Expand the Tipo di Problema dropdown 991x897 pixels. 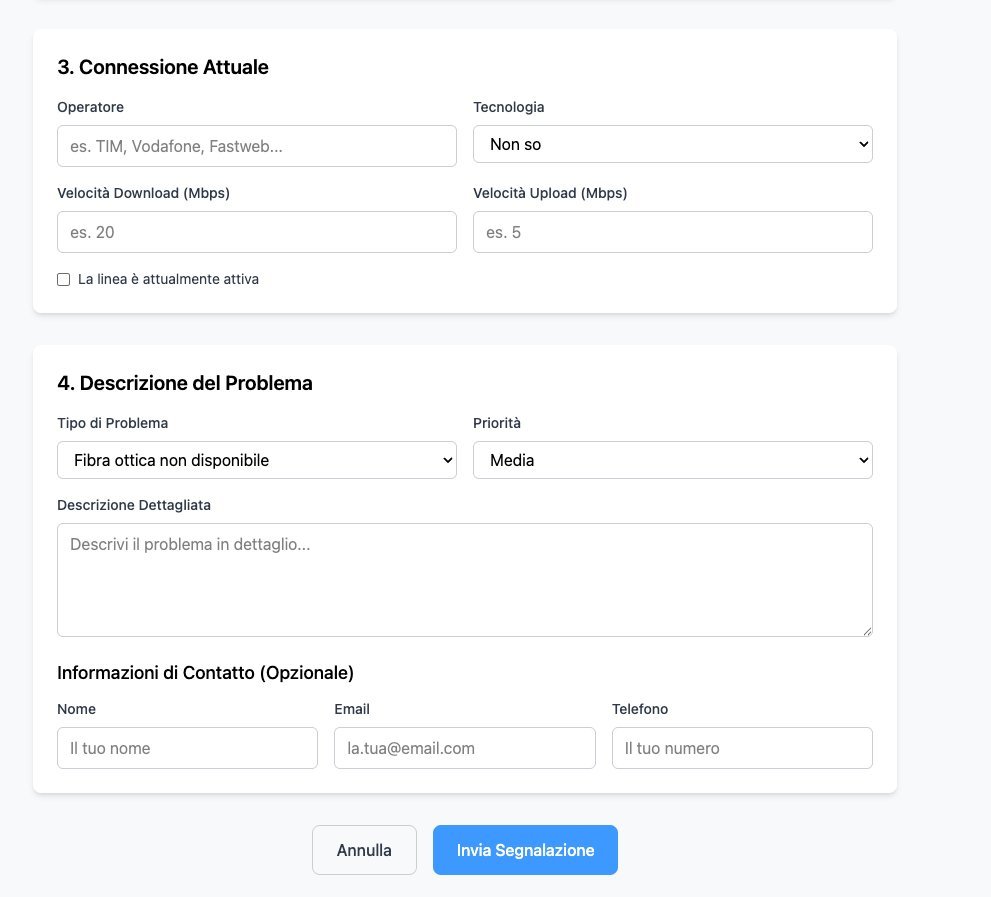coord(257,460)
